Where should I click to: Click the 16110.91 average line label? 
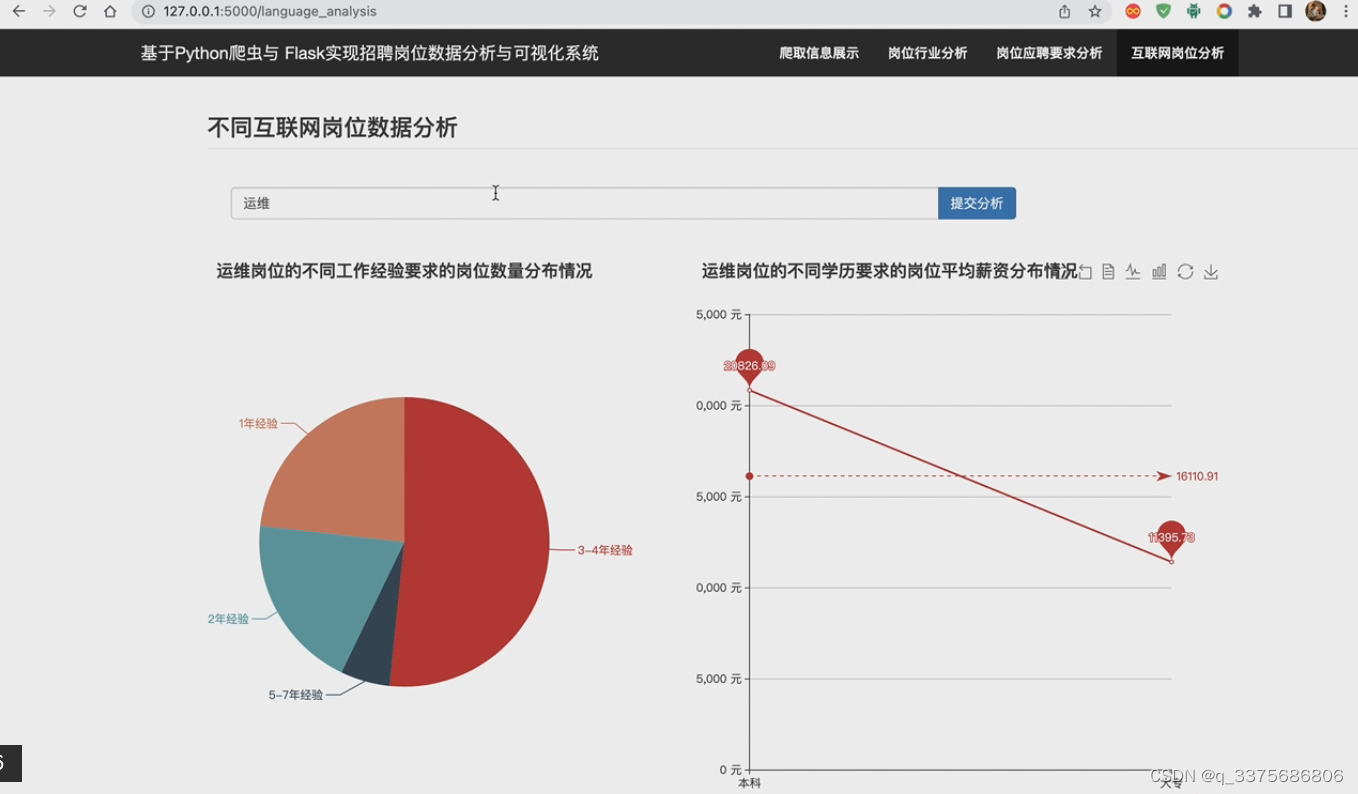coord(1197,476)
